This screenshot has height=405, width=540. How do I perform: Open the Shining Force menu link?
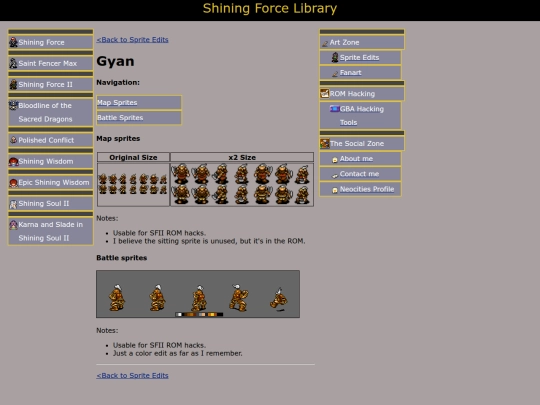tap(41, 42)
